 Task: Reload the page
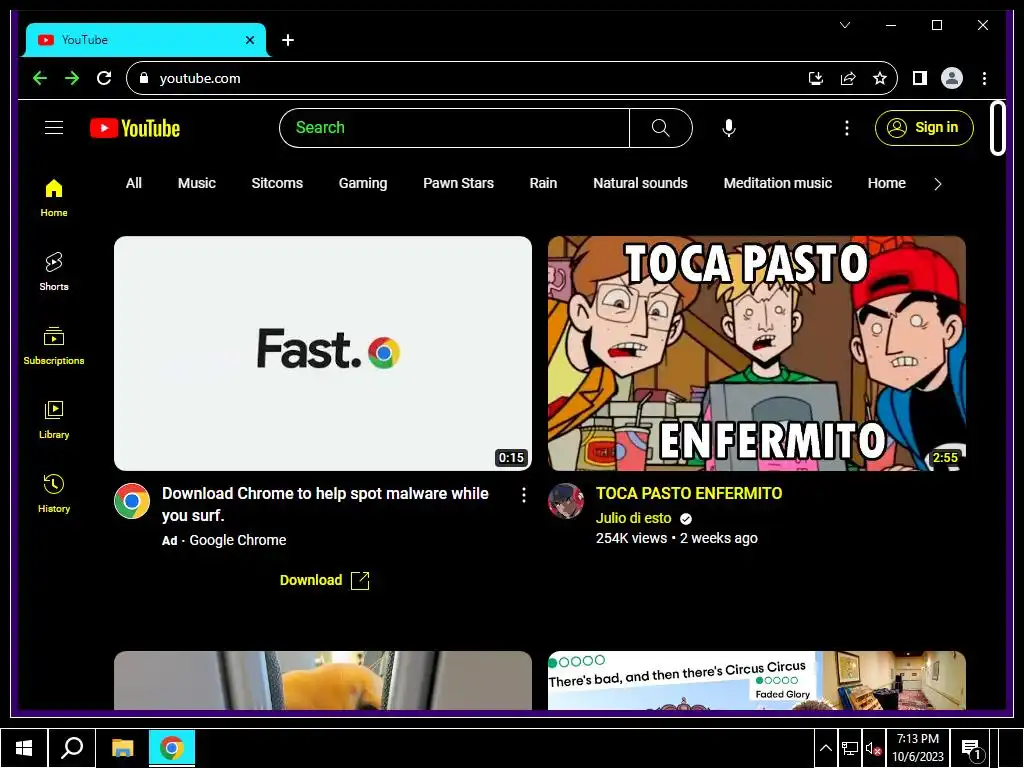pos(104,78)
